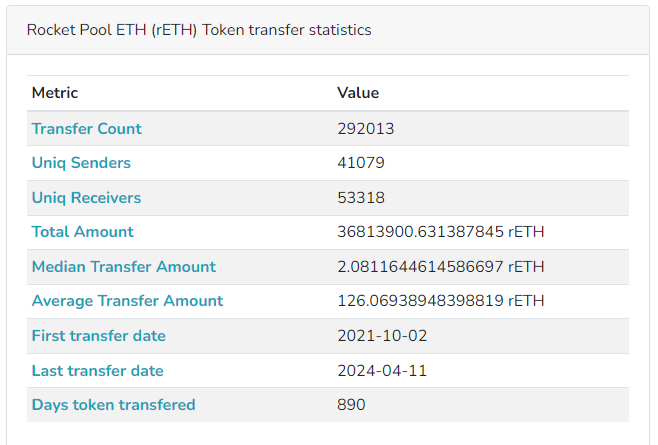Select the rETH Token transfer statistics panel title
This screenshot has width=658, height=445.
[199, 30]
